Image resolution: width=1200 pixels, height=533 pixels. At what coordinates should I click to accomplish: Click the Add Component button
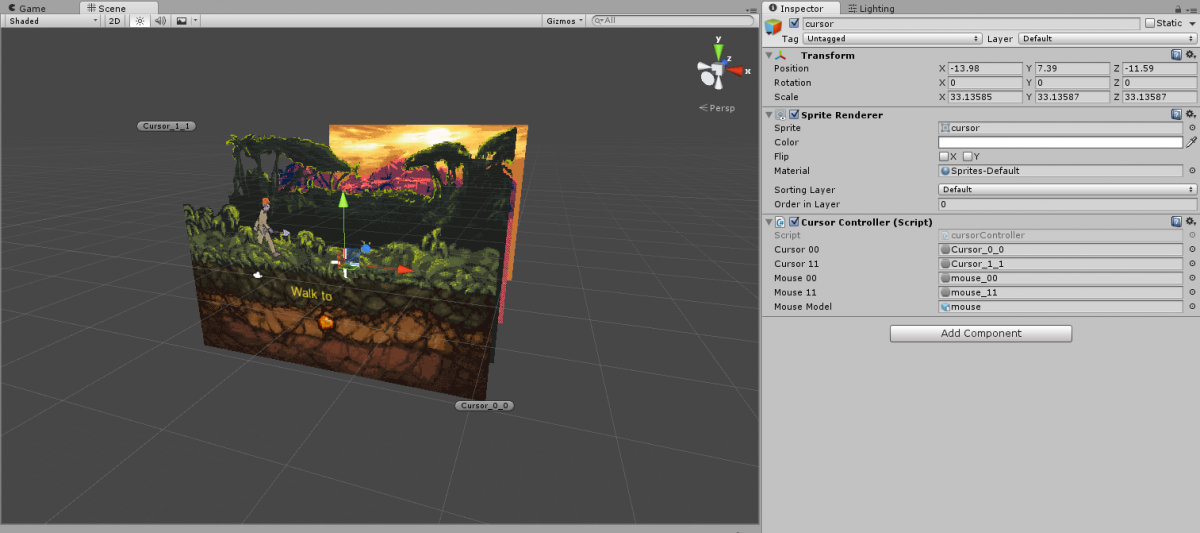980,333
